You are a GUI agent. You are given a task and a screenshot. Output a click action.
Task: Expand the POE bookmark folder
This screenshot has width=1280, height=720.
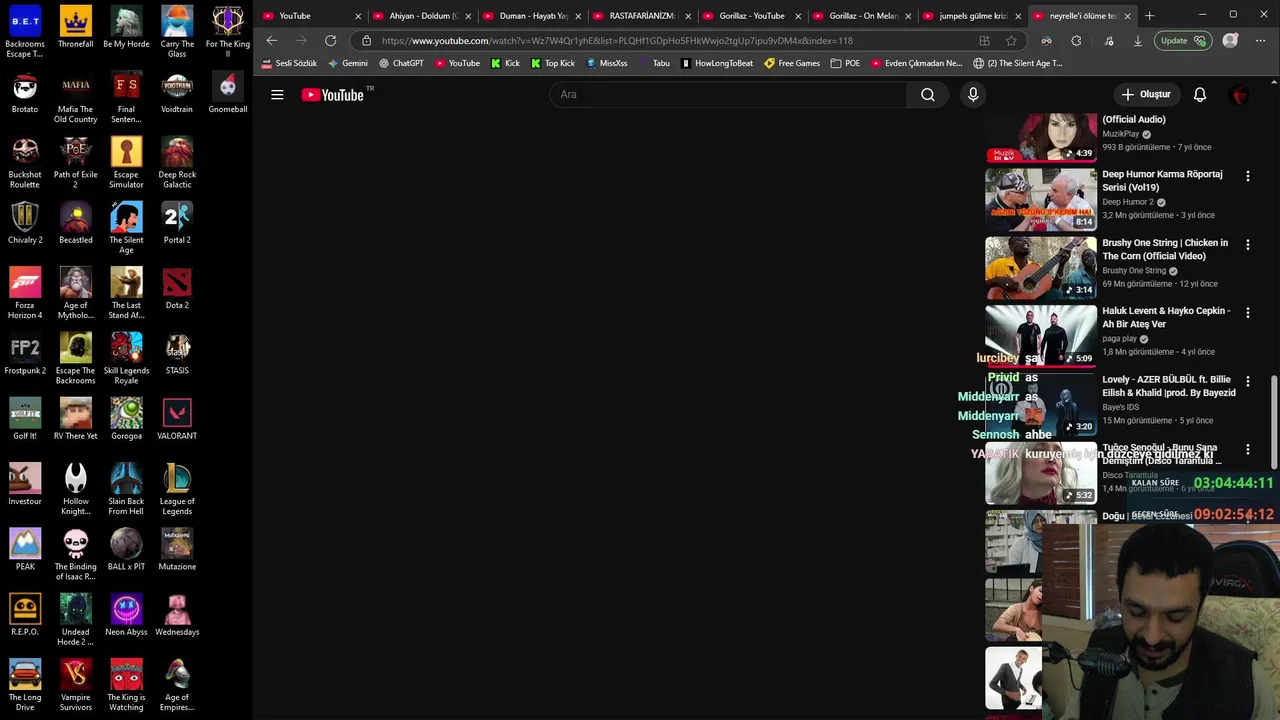(x=845, y=63)
